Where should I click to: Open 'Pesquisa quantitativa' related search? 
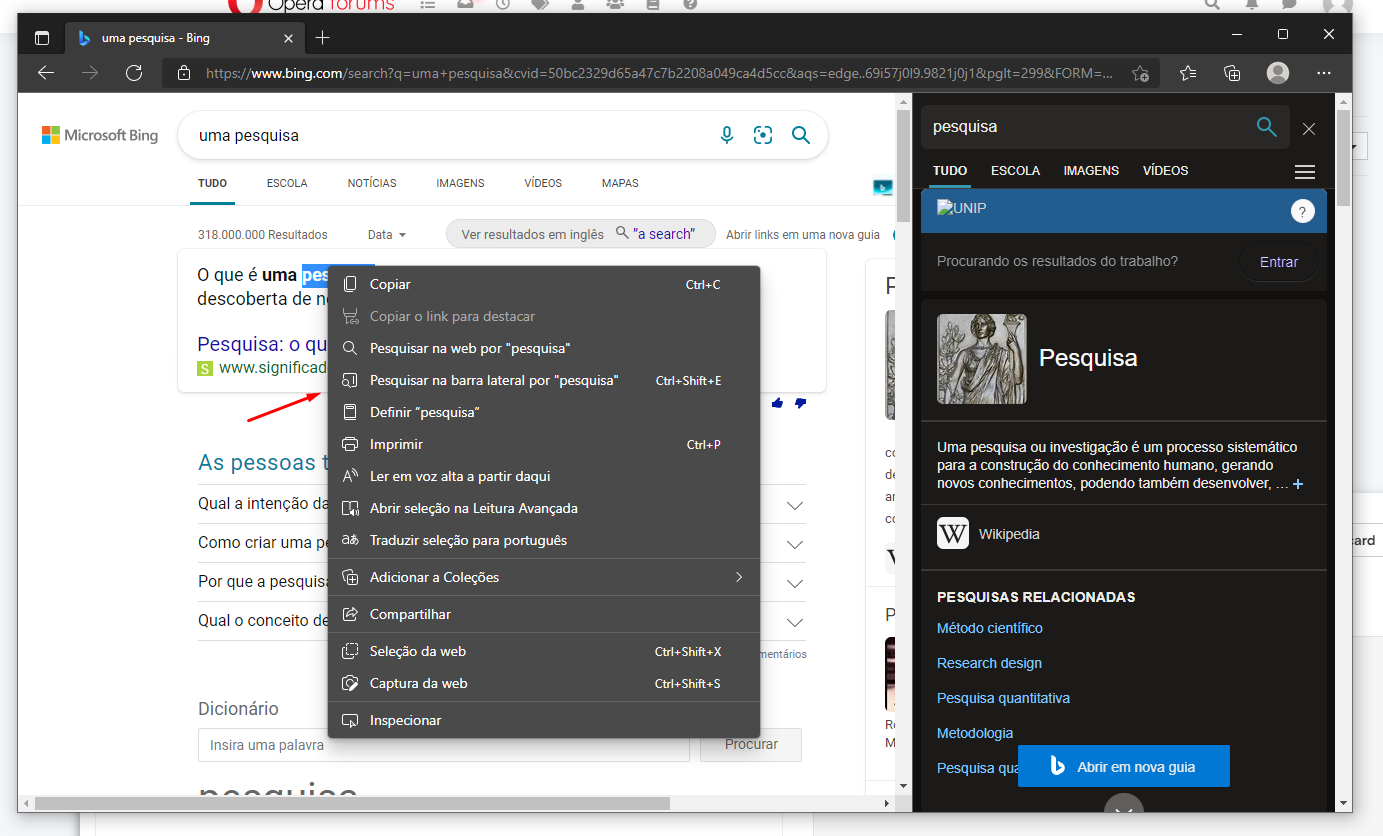(1003, 698)
